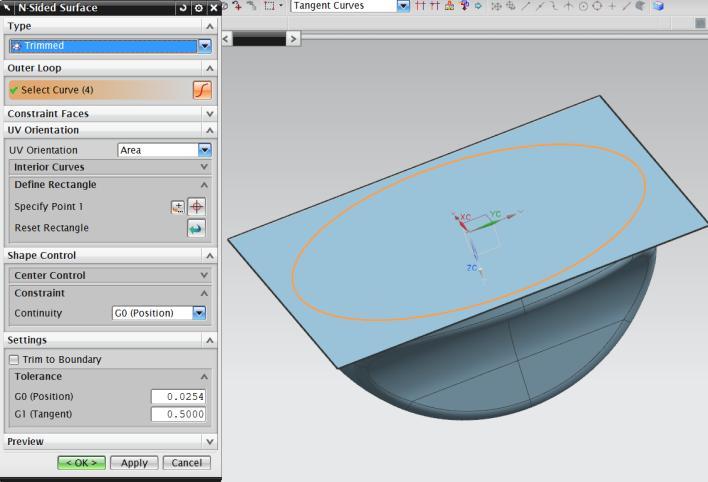Click the gray hammer-shaped toolbar icon
The height and width of the screenshot is (482, 708).
click(x=252, y=6)
